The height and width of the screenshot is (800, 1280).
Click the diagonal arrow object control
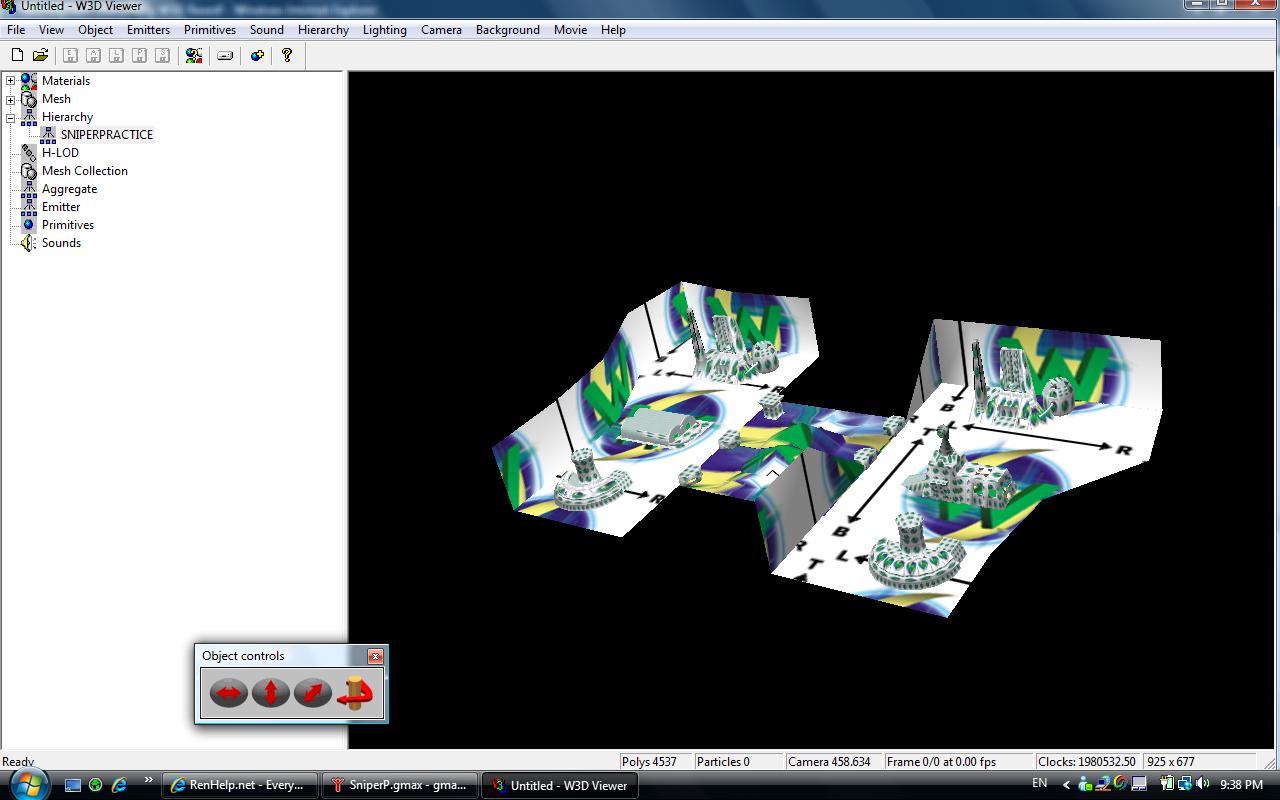click(x=312, y=692)
